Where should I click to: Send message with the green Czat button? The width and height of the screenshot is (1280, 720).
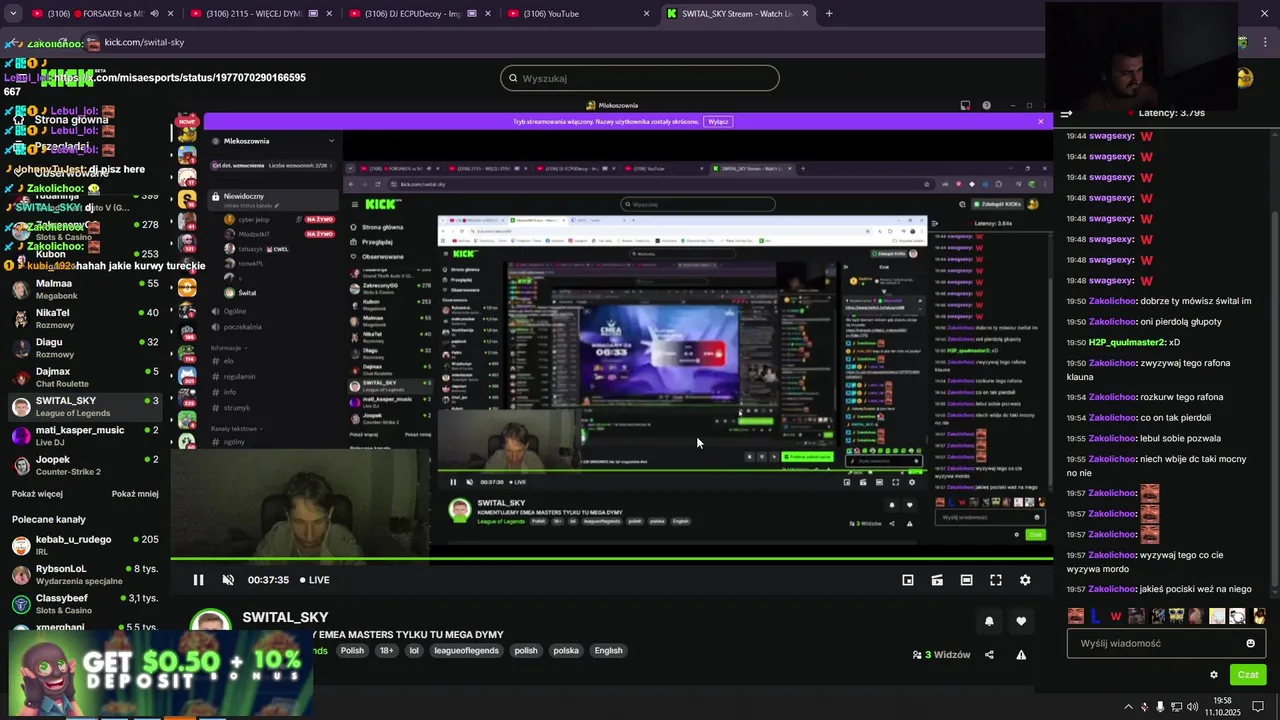point(1248,675)
